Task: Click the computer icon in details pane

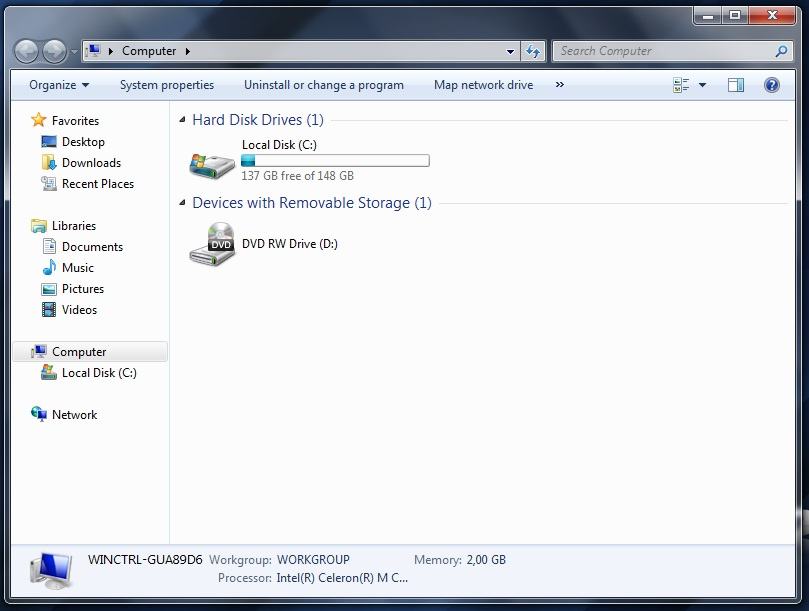Action: click(51, 571)
